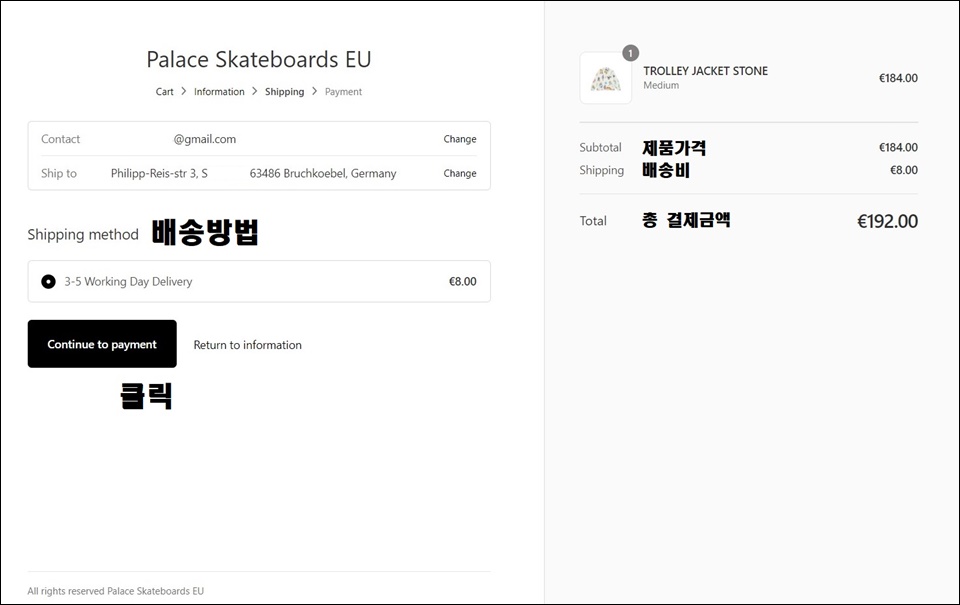Change the Ship to address

460,173
